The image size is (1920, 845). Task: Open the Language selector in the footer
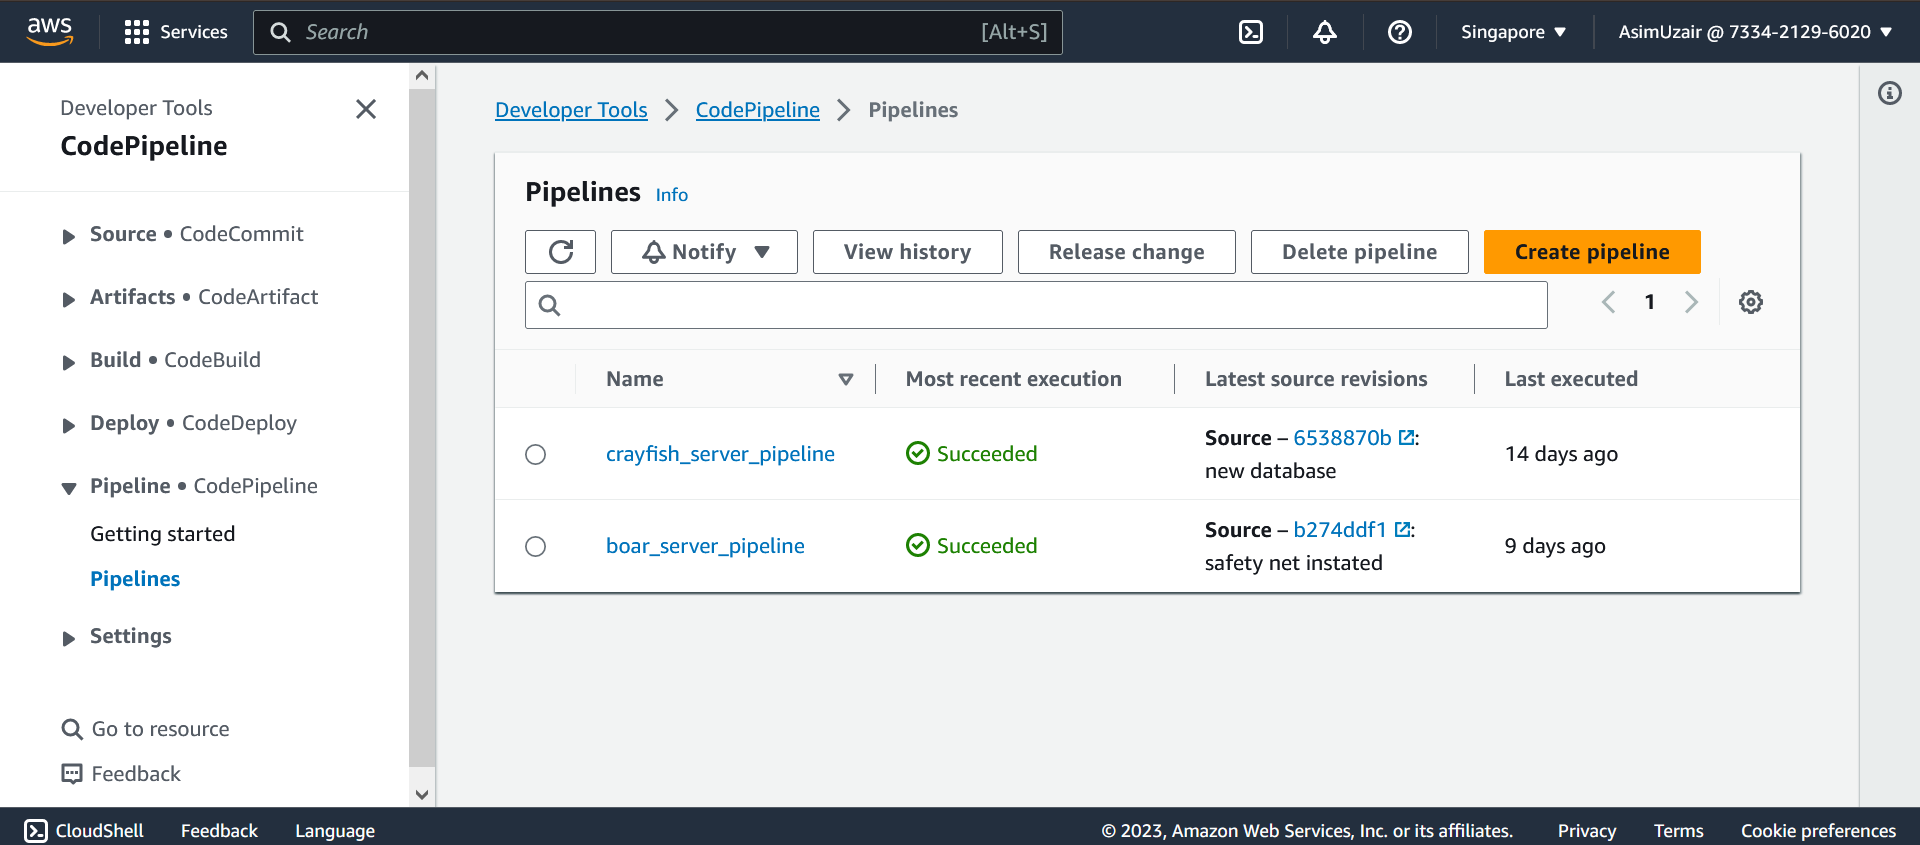click(x=335, y=831)
